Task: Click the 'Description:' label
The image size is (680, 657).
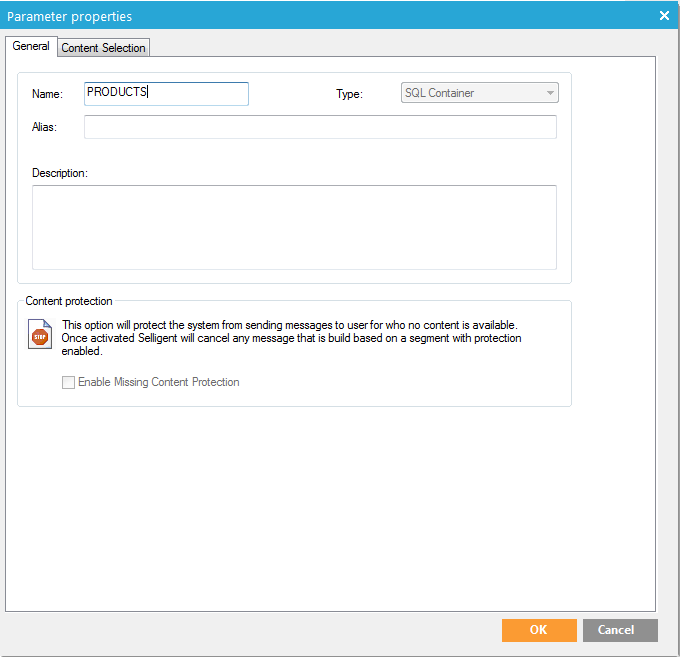Action: (x=60, y=173)
